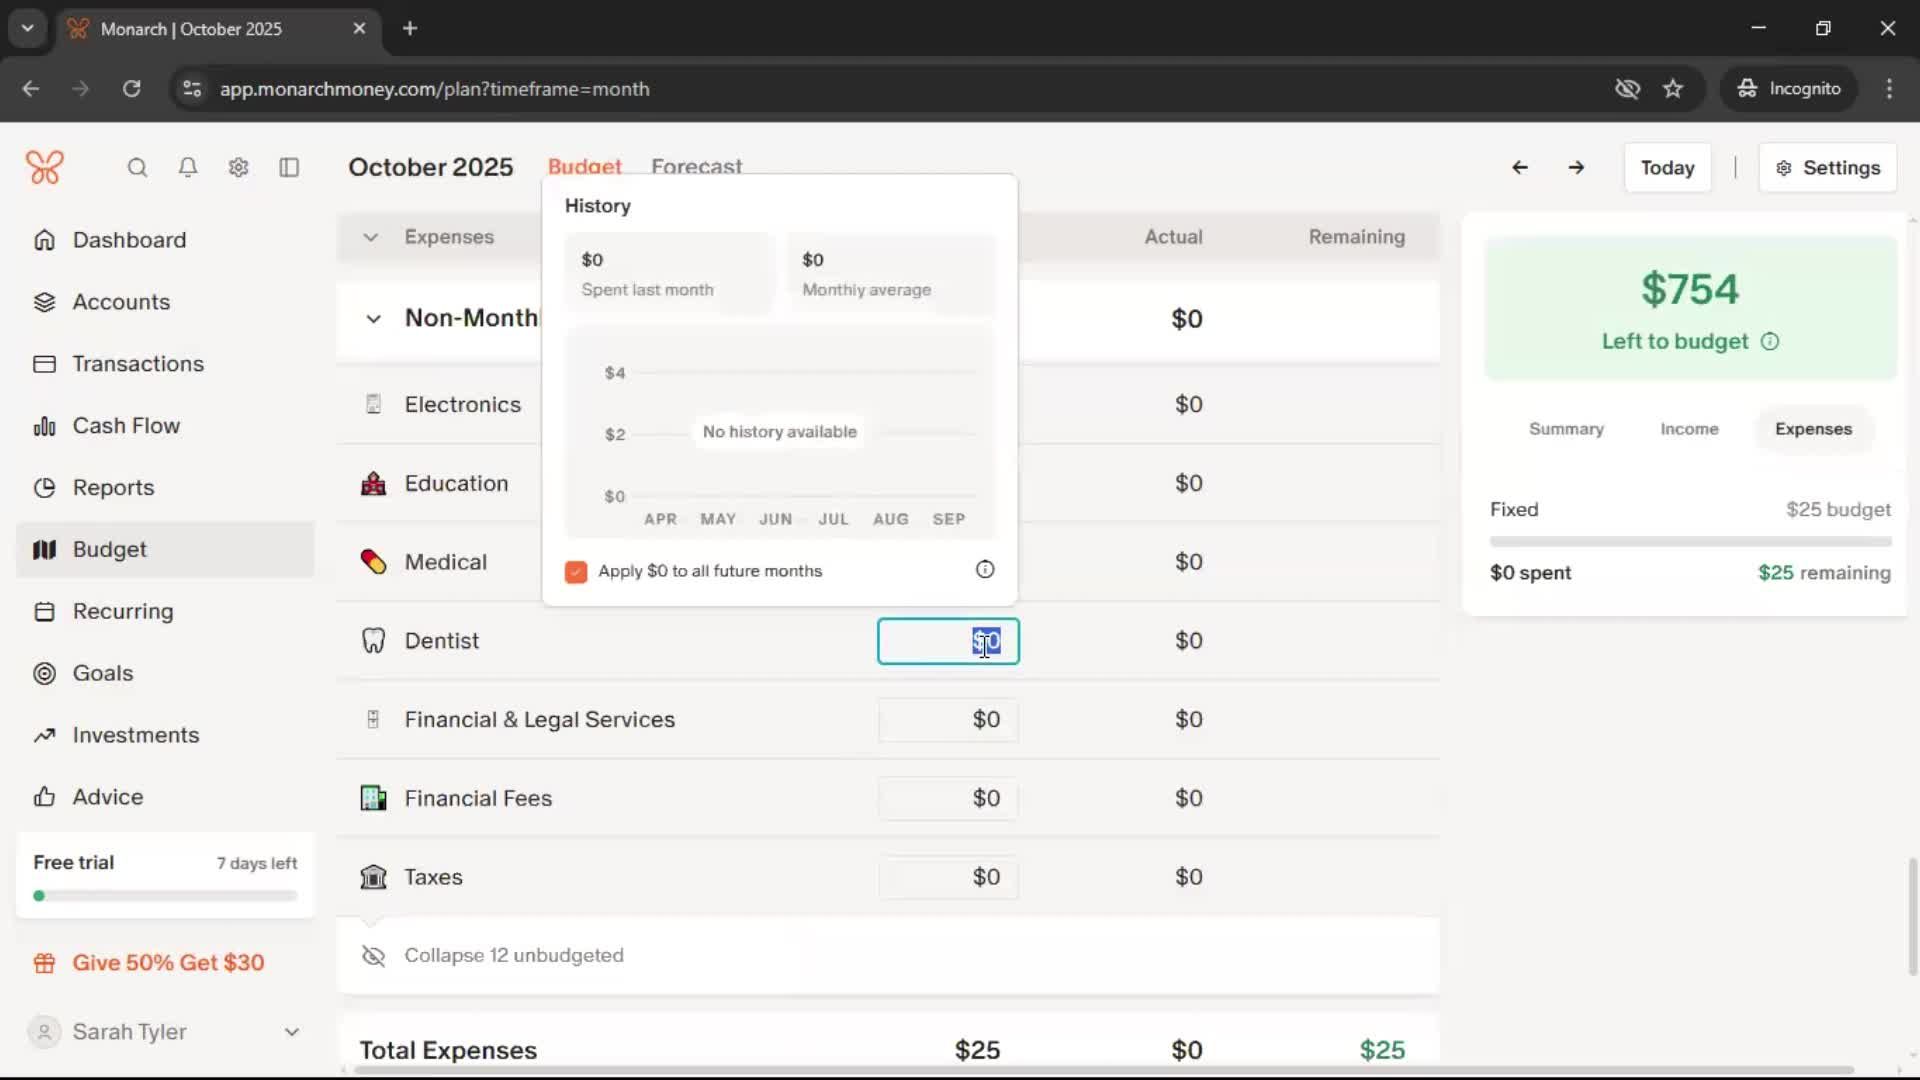Uncheck Apply $0 to all future months
Image resolution: width=1920 pixels, height=1080 pixels.
click(x=576, y=572)
